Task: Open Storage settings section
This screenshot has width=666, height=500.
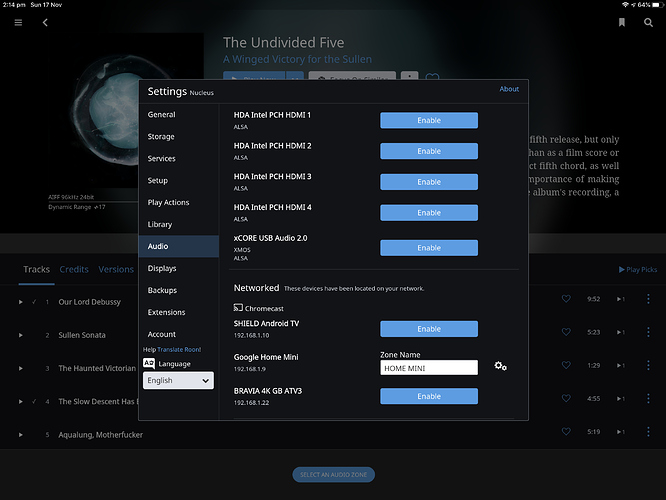Action: coord(179,136)
